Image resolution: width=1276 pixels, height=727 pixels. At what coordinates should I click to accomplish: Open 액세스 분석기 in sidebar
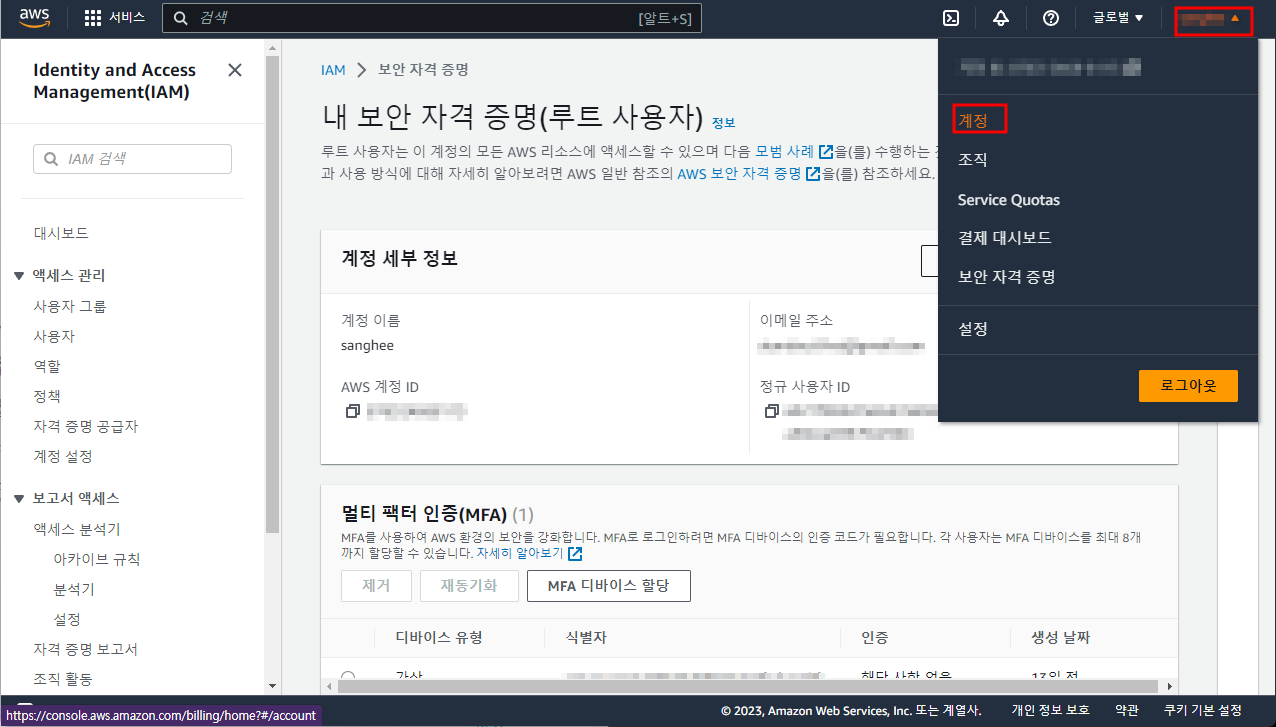(77, 529)
